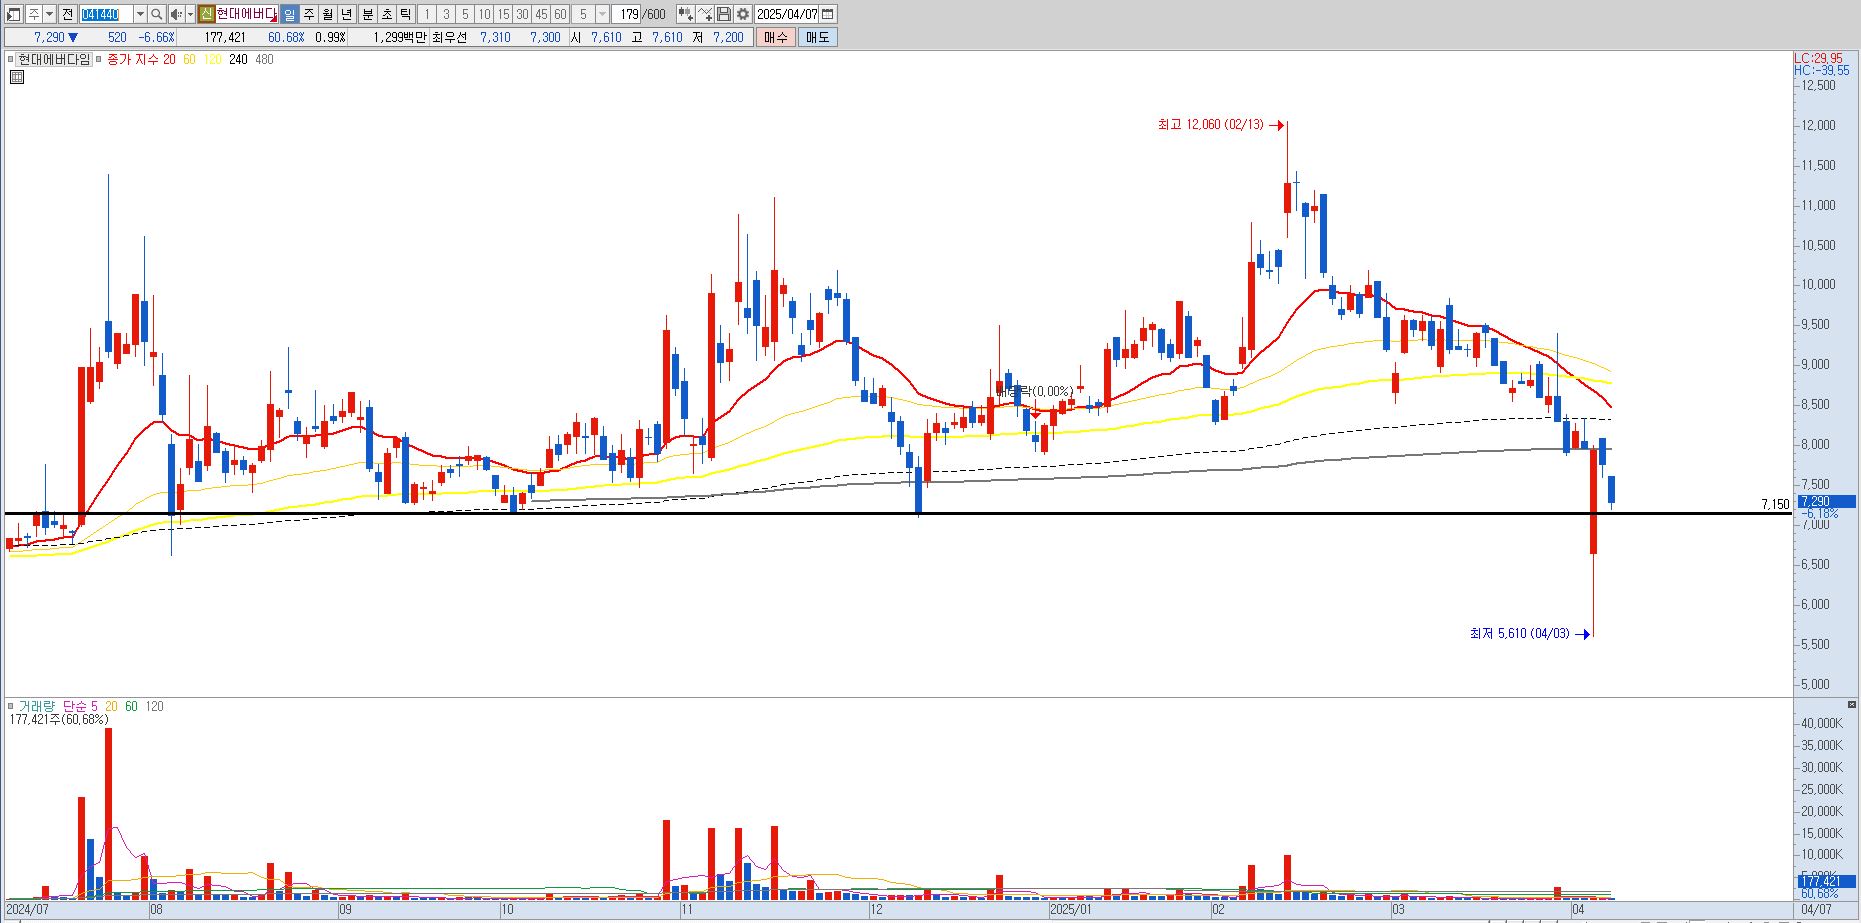Open the calendar date picker icon

coord(828,14)
